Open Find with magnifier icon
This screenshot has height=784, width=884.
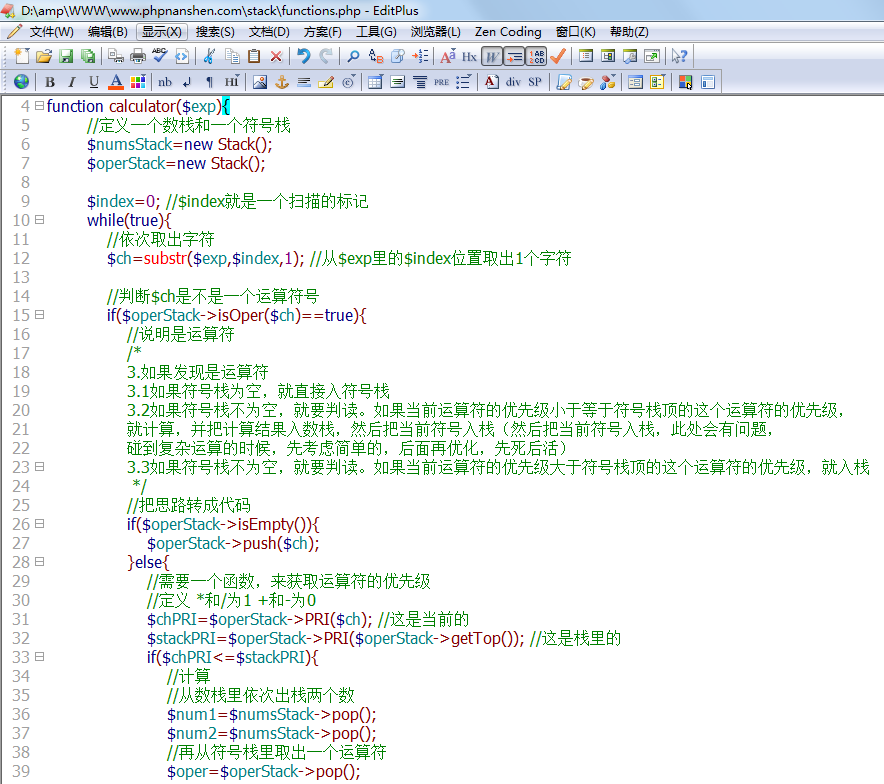pos(353,56)
